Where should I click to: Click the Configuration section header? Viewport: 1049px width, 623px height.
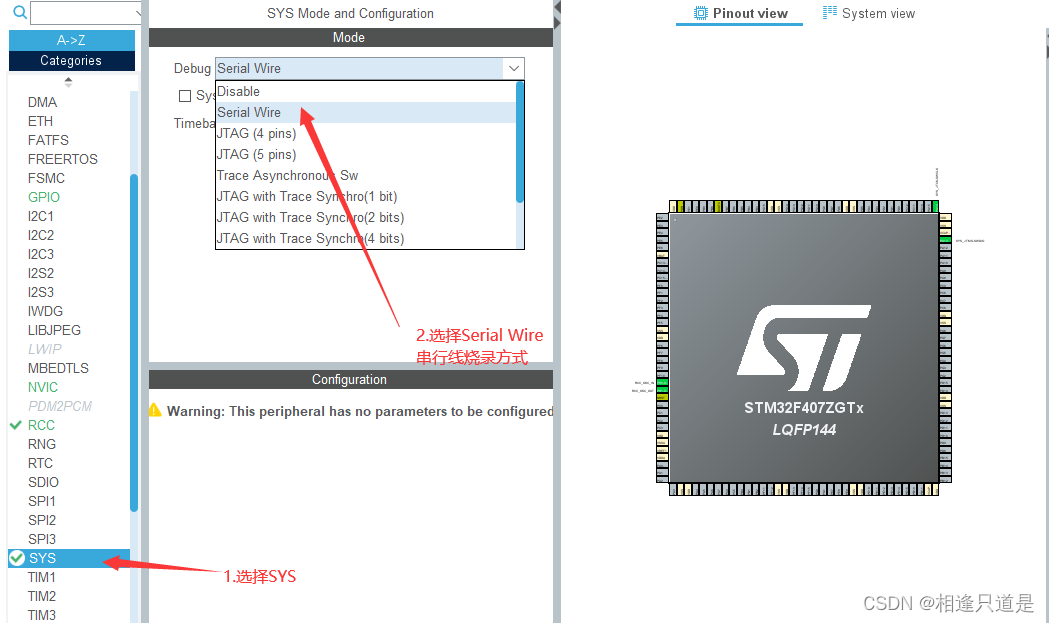(x=351, y=379)
